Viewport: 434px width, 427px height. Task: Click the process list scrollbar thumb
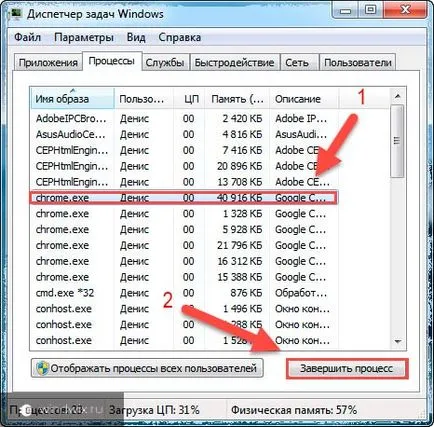click(x=397, y=141)
